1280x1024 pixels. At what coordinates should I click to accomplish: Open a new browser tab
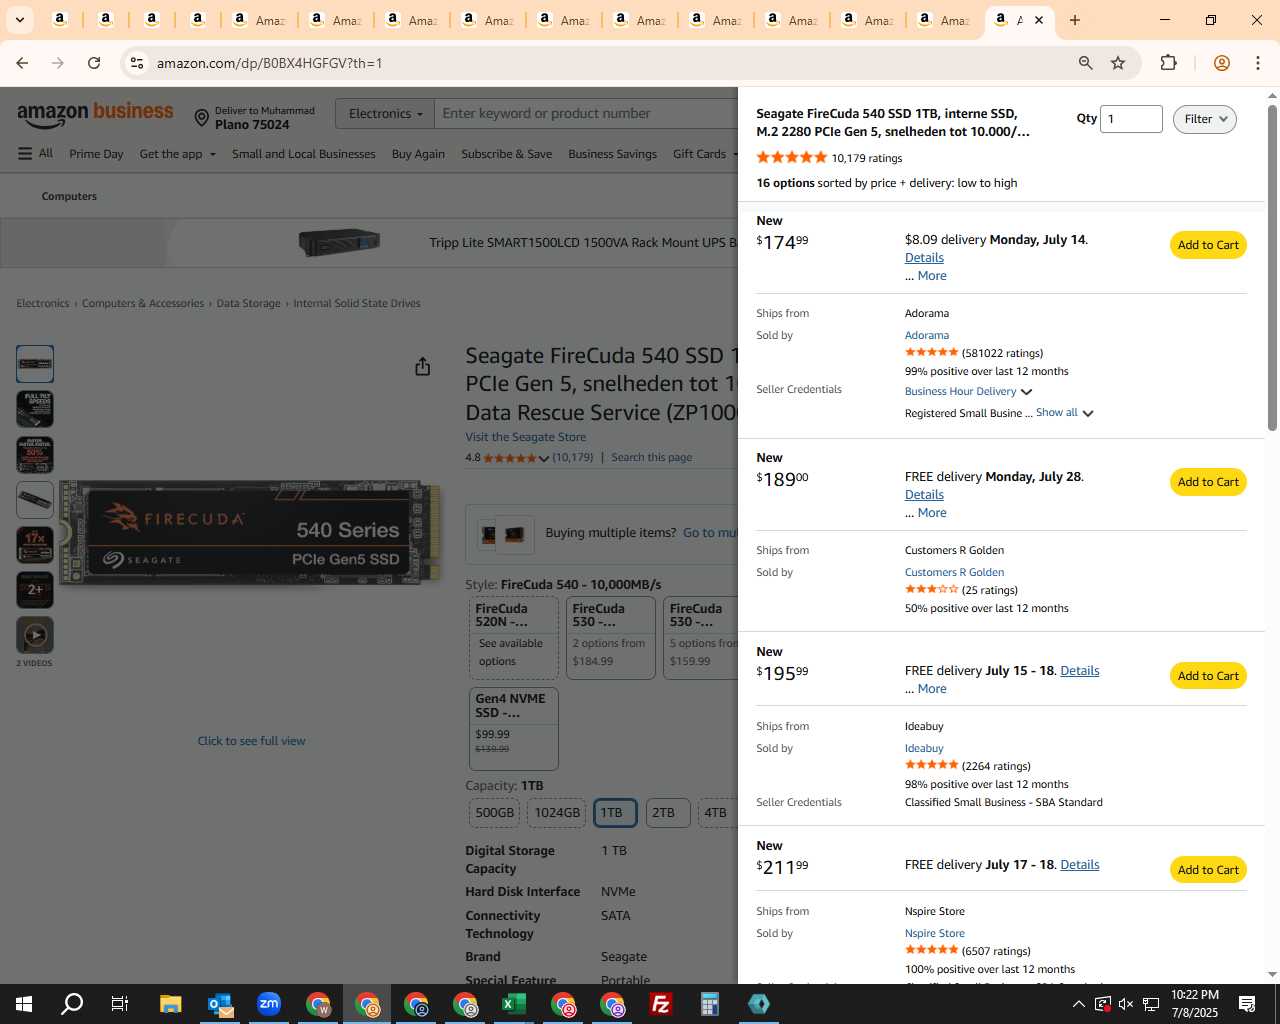(x=1075, y=20)
